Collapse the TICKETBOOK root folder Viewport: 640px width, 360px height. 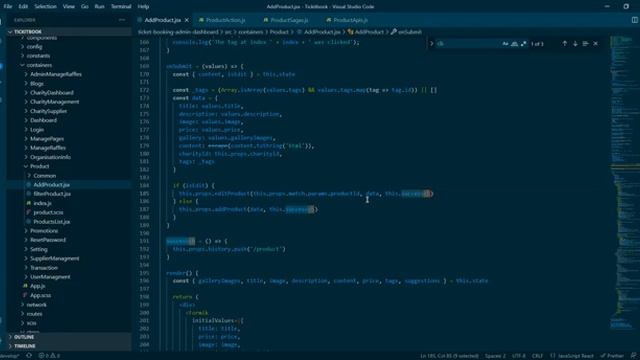point(69,31)
